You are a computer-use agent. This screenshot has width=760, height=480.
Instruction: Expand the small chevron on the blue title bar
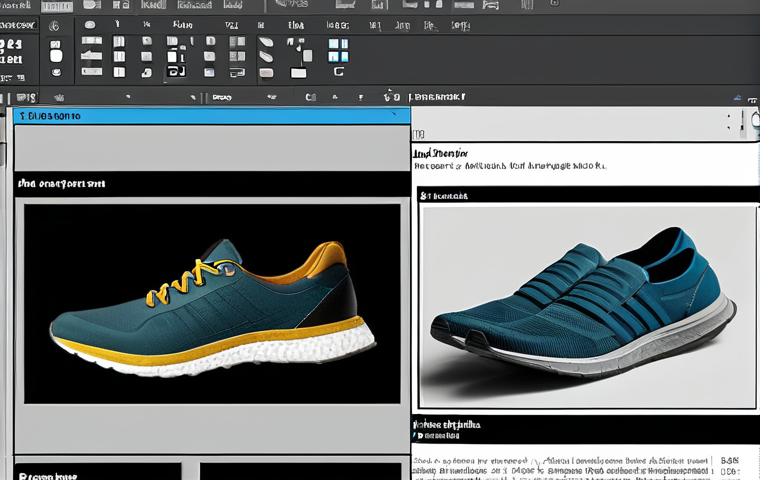pos(394,114)
